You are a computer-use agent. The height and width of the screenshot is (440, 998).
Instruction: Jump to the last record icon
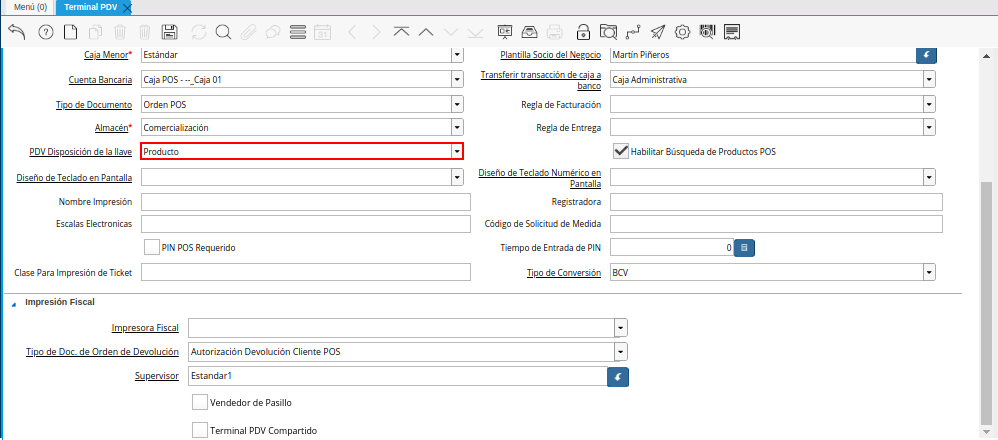pos(475,32)
